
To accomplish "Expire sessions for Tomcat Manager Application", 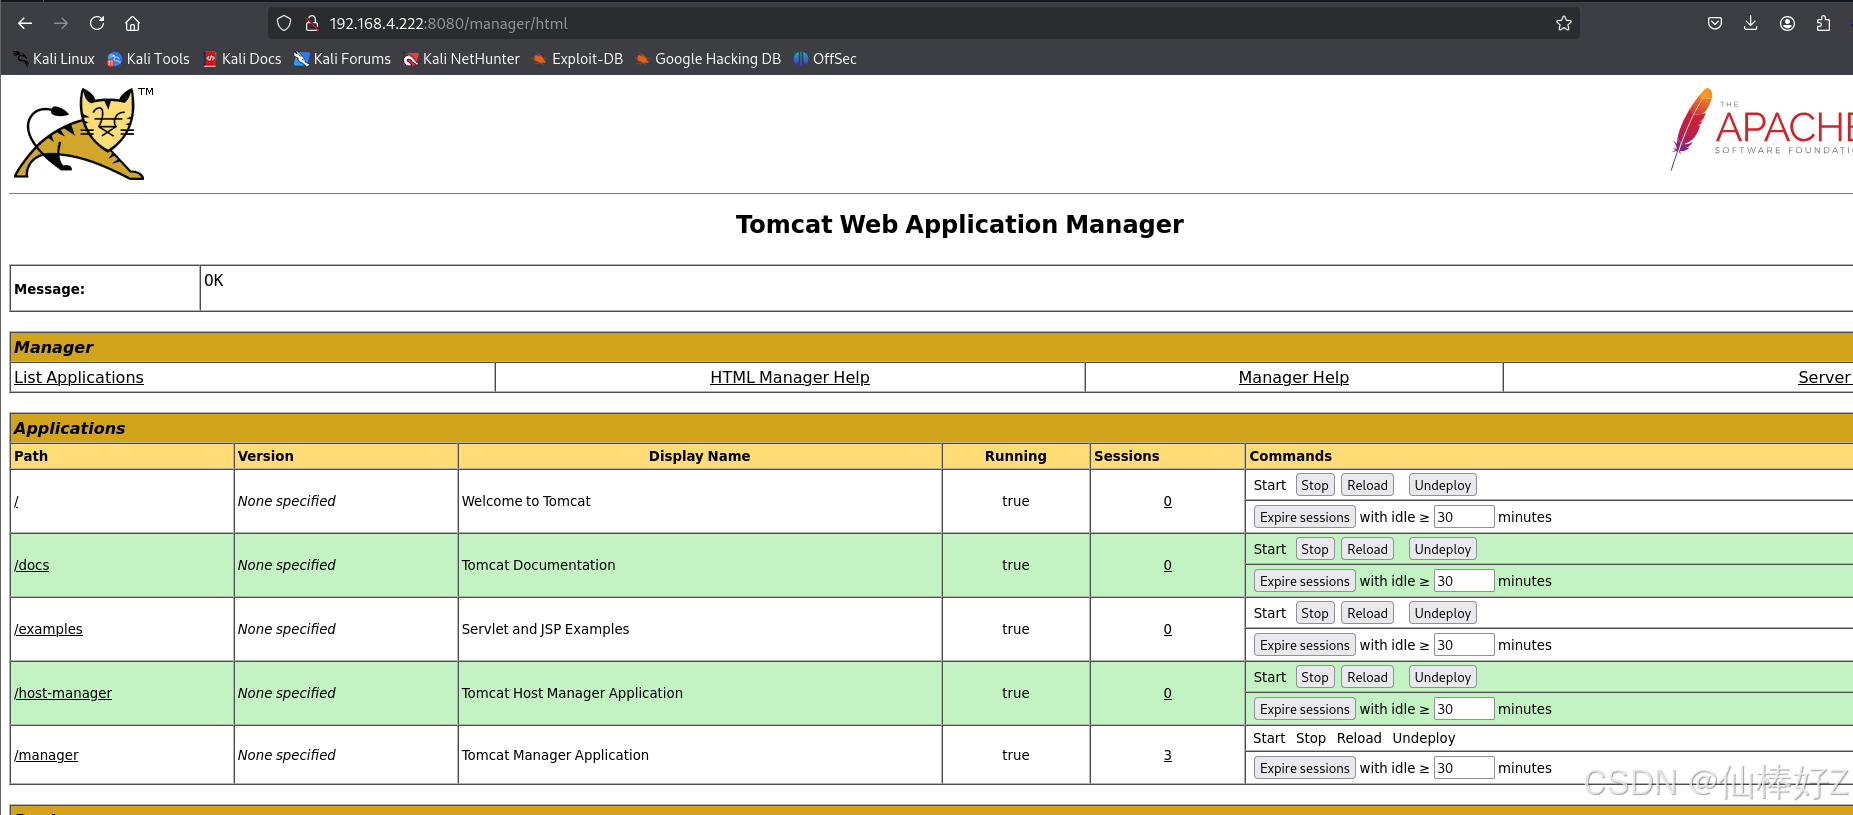I will [x=1305, y=768].
